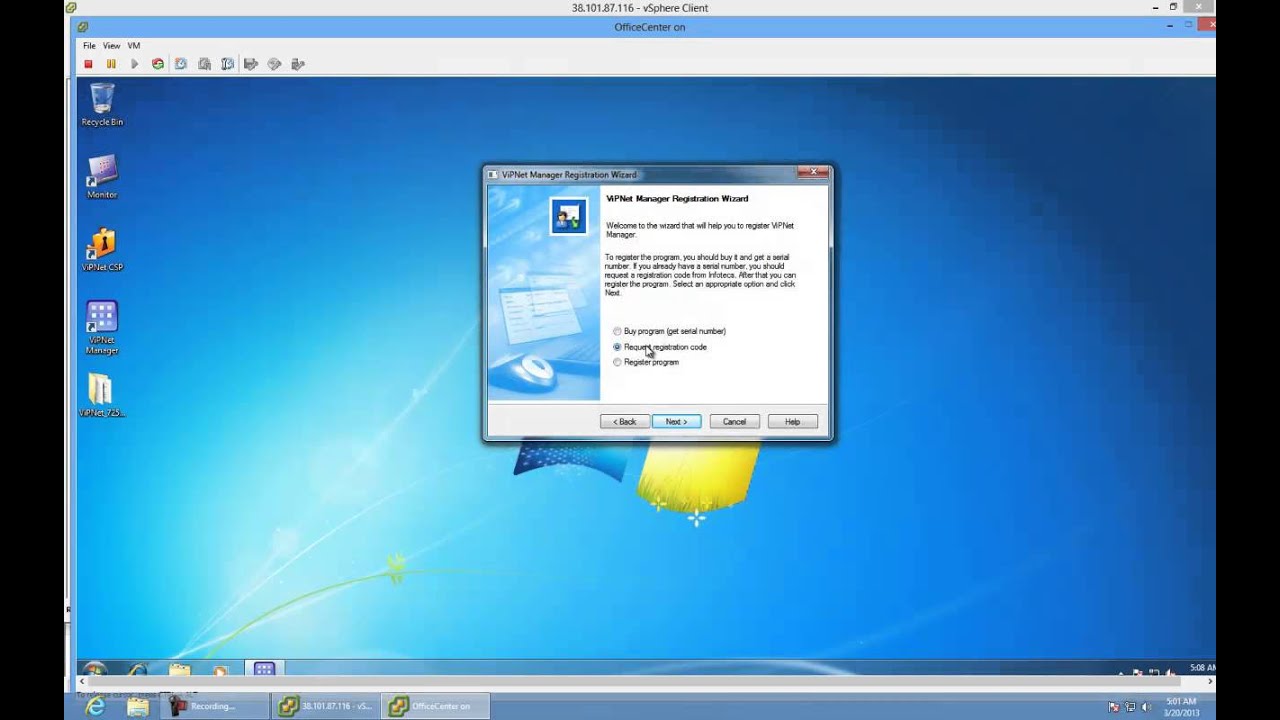Viewport: 1280px width, 720px height.
Task: Open the View menu
Action: [x=111, y=46]
